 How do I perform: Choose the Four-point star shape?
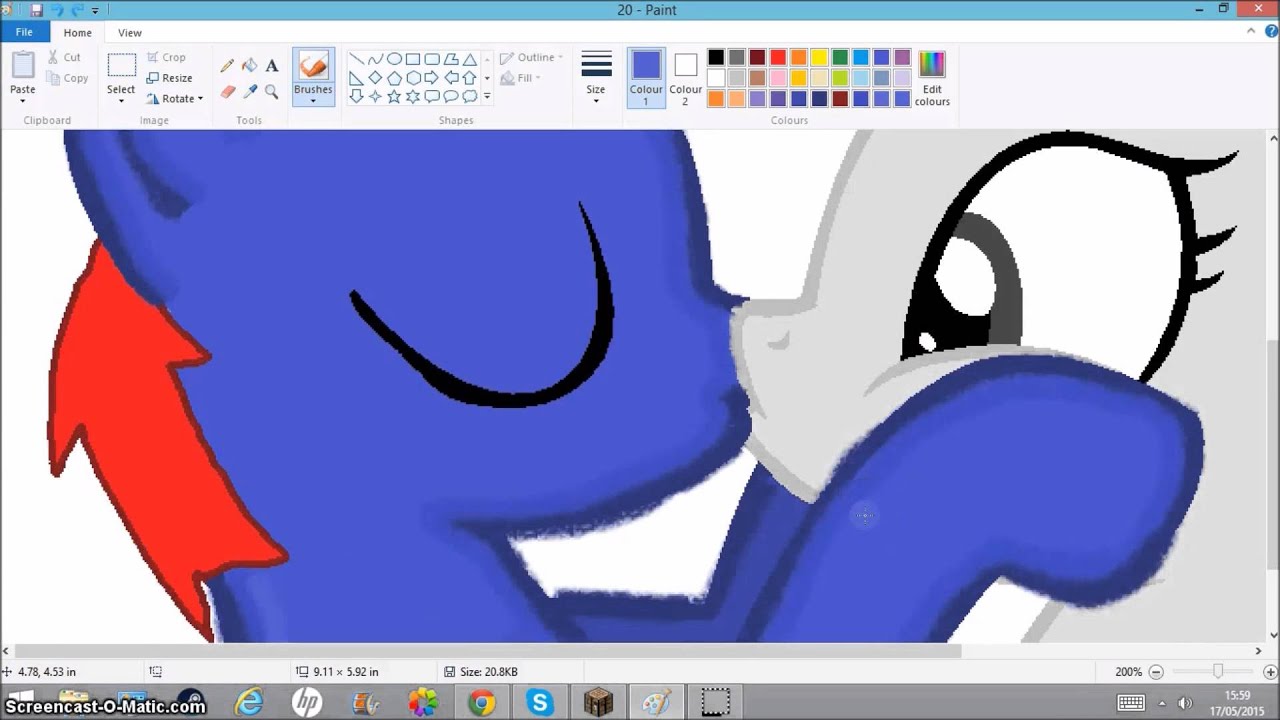[x=375, y=97]
